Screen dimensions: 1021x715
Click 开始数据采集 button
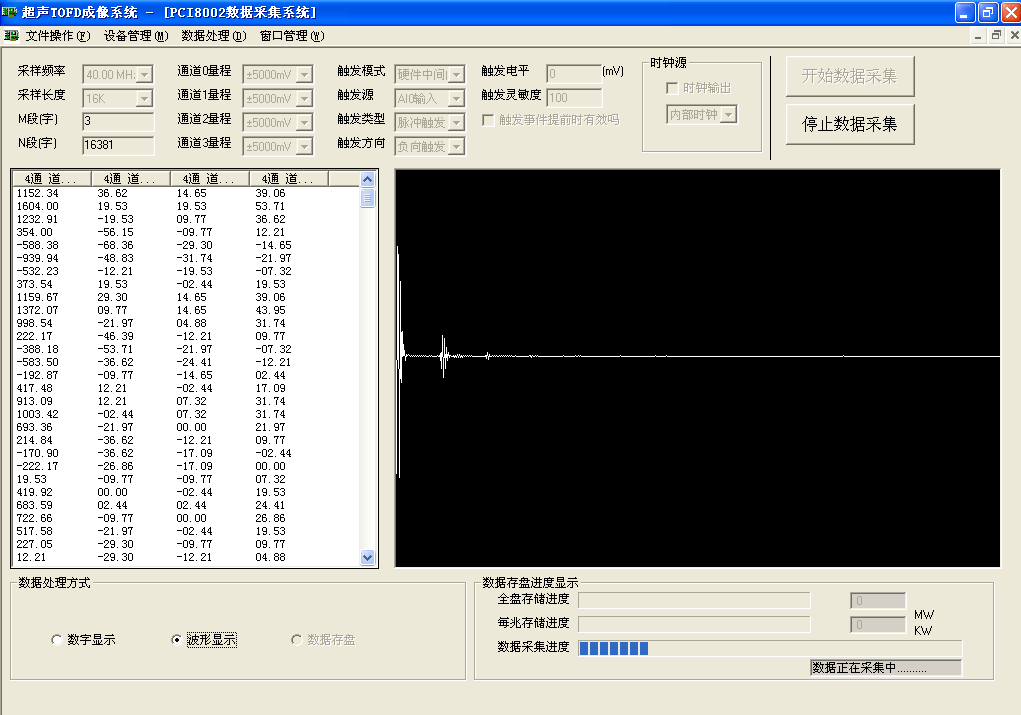pos(850,76)
